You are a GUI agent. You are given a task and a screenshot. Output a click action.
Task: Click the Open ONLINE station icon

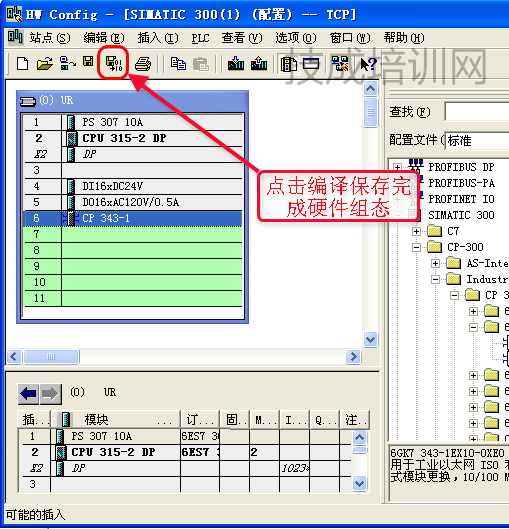pyautogui.click(x=67, y=63)
